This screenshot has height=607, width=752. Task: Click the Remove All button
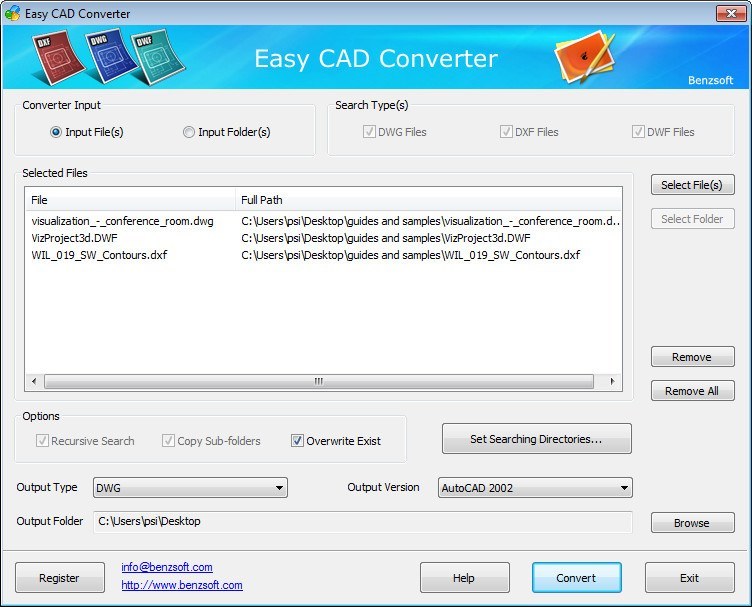tap(693, 391)
